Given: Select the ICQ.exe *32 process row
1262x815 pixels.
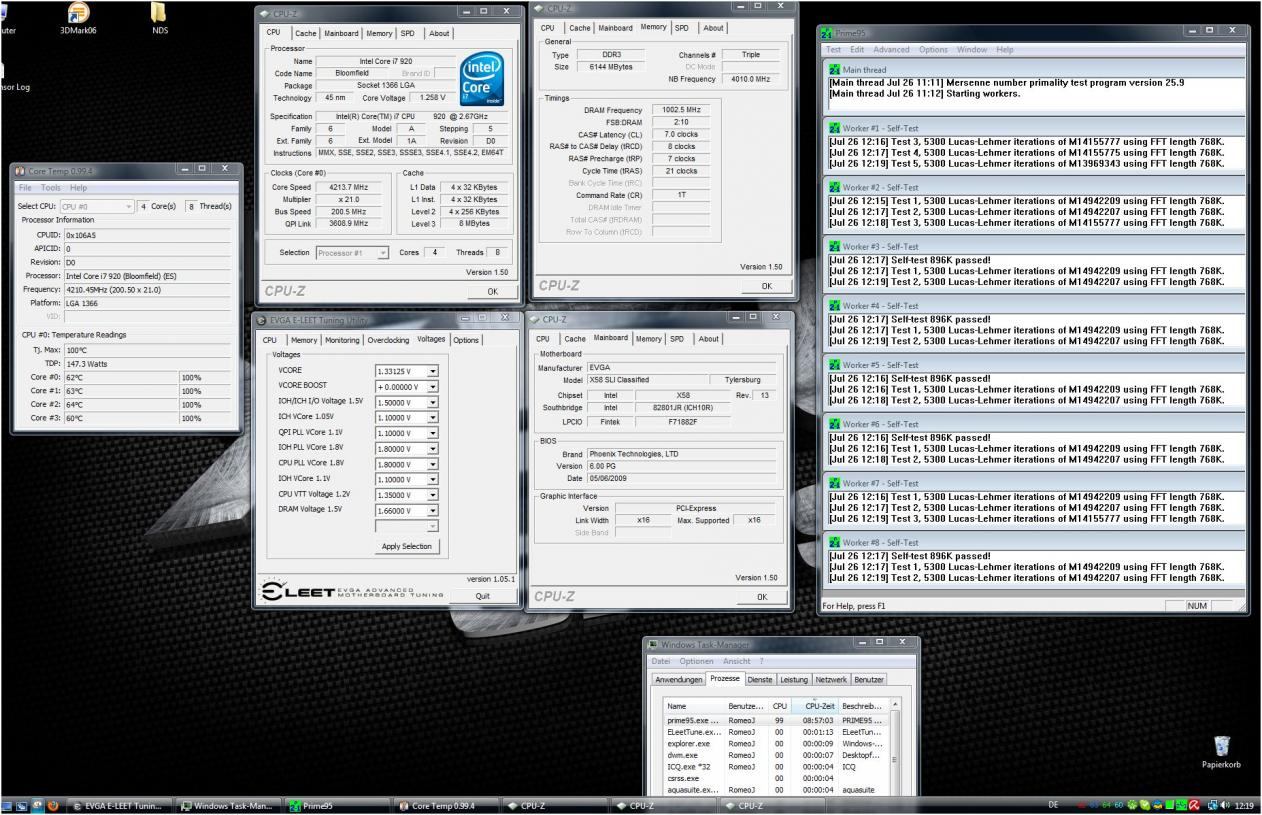Looking at the screenshot, I should [x=775, y=767].
